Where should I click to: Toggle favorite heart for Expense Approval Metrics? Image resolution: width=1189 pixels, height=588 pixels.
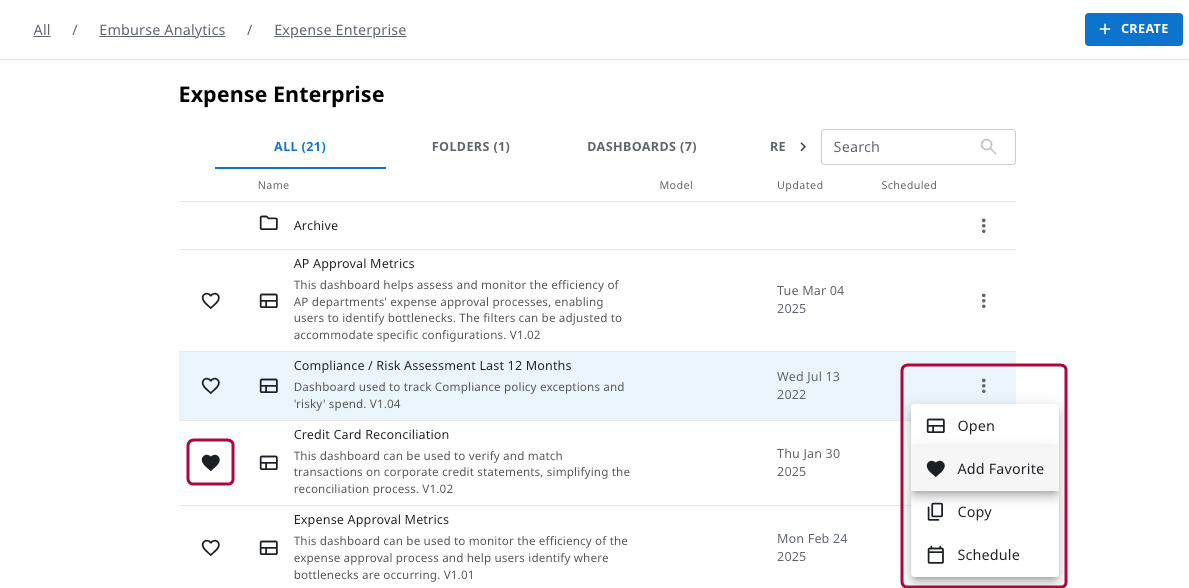(x=210, y=548)
